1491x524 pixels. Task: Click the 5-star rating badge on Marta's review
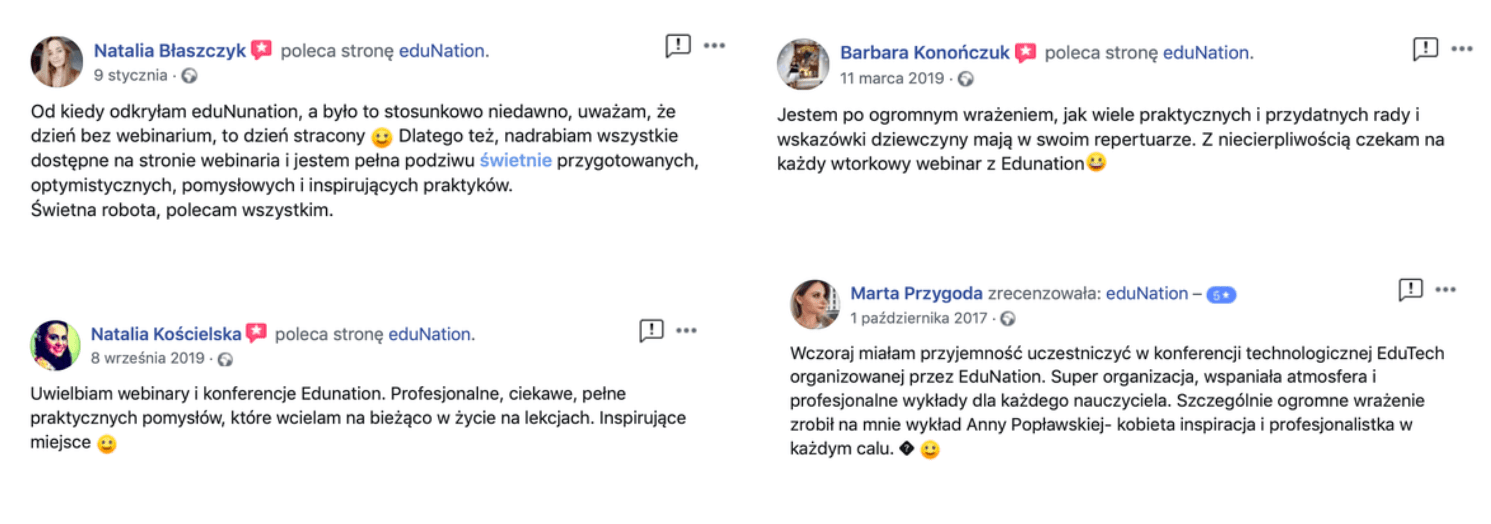1221,295
